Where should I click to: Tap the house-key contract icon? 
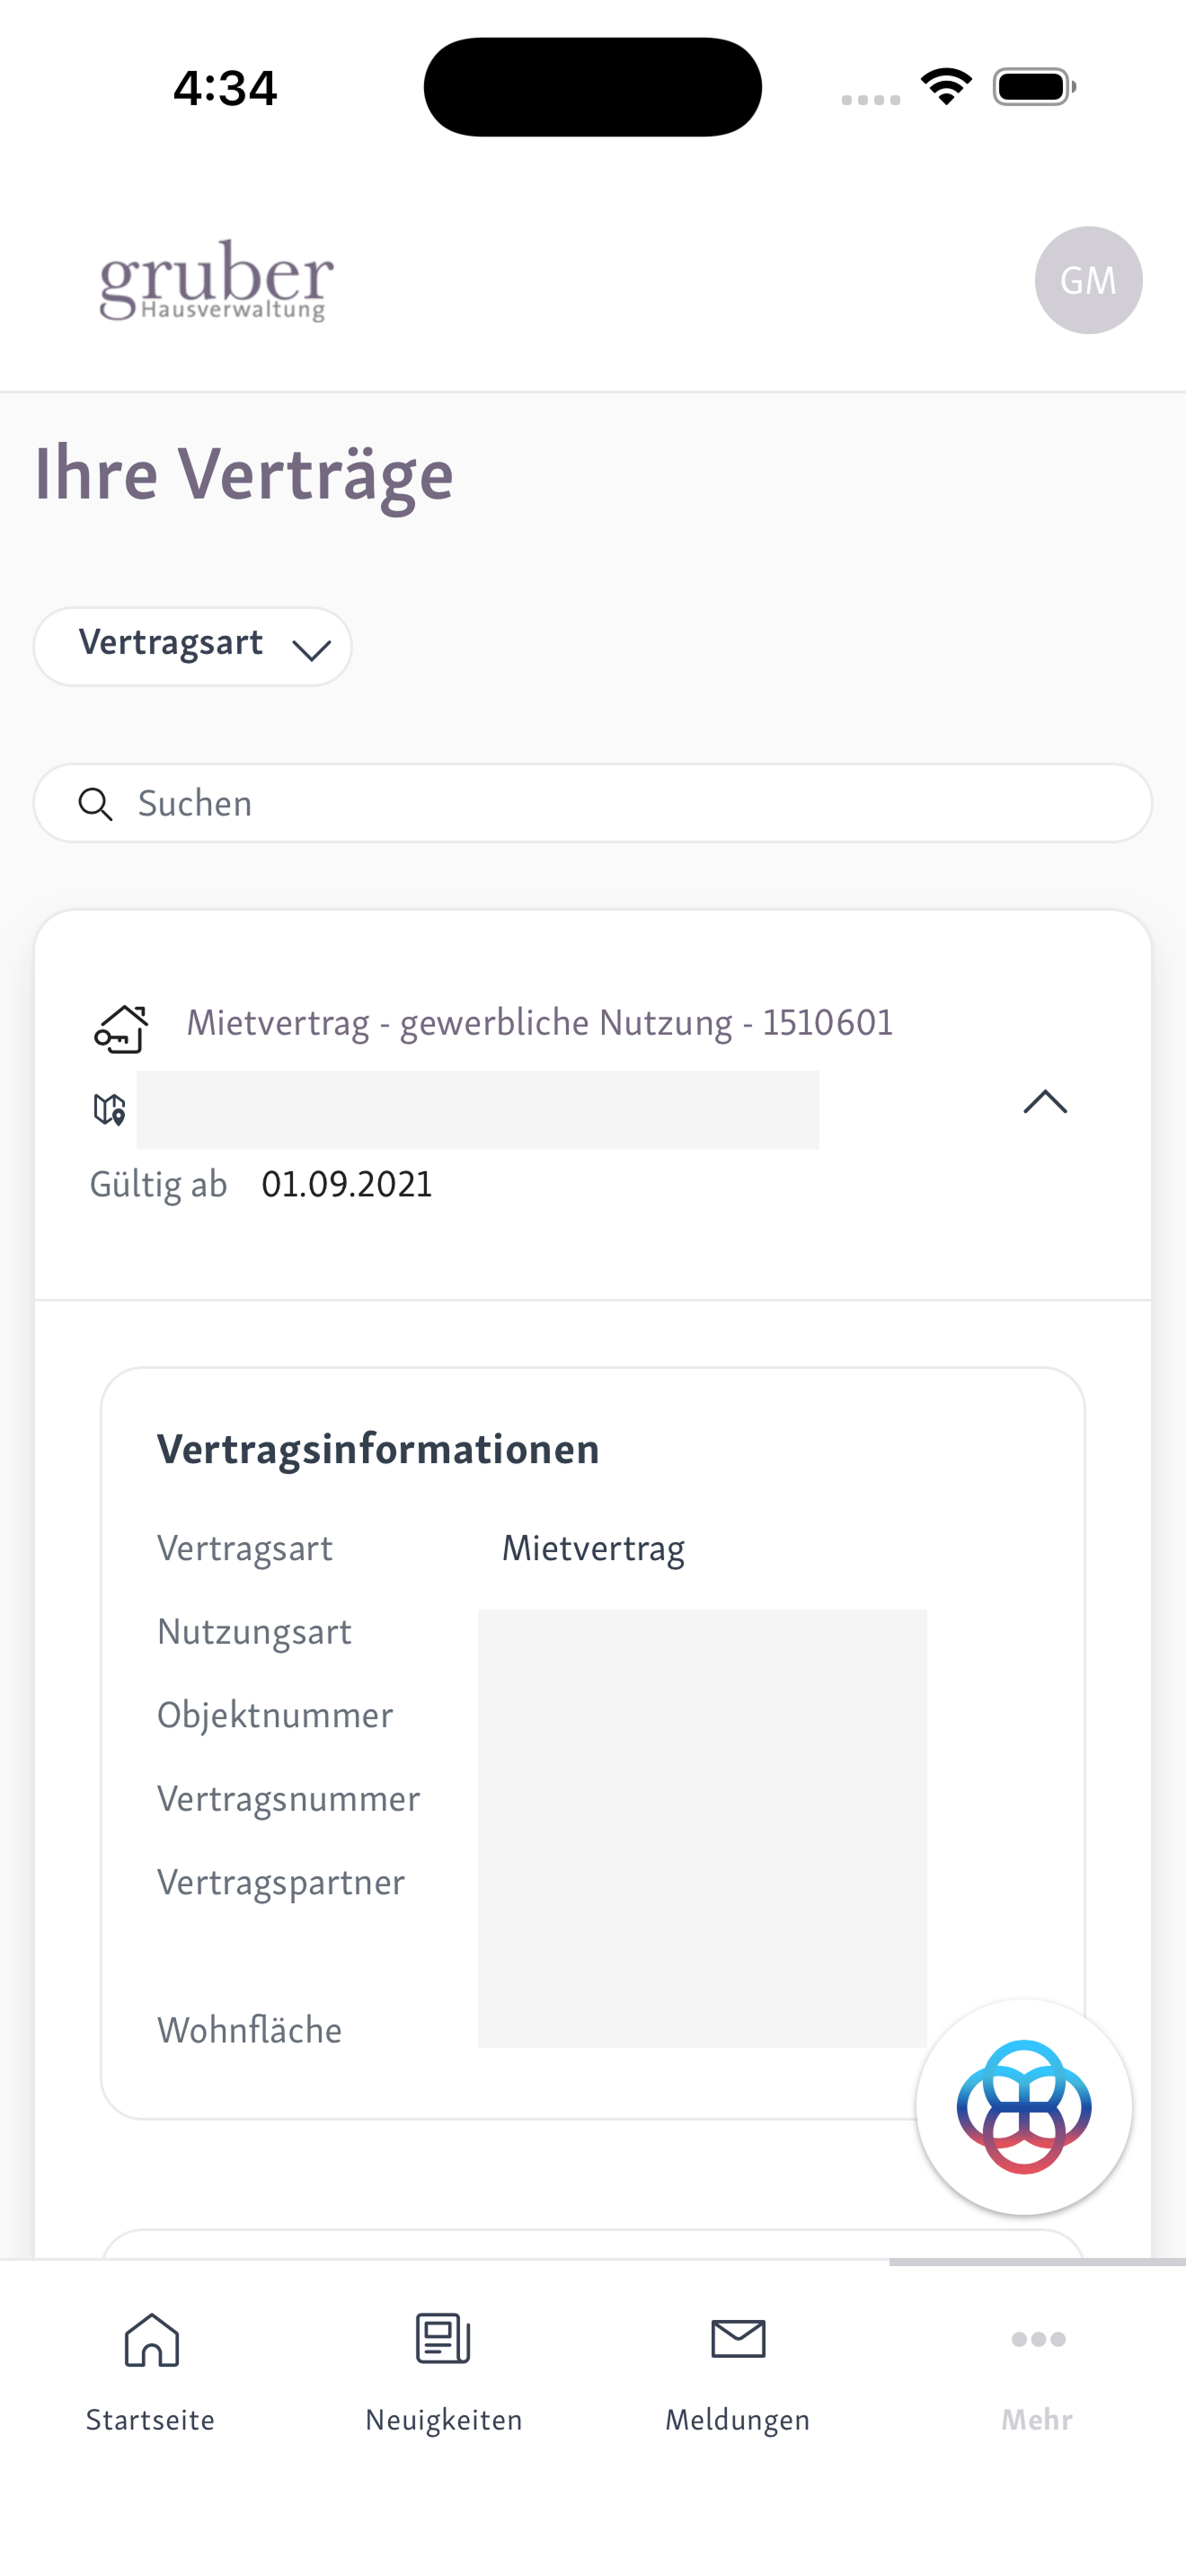[121, 1028]
